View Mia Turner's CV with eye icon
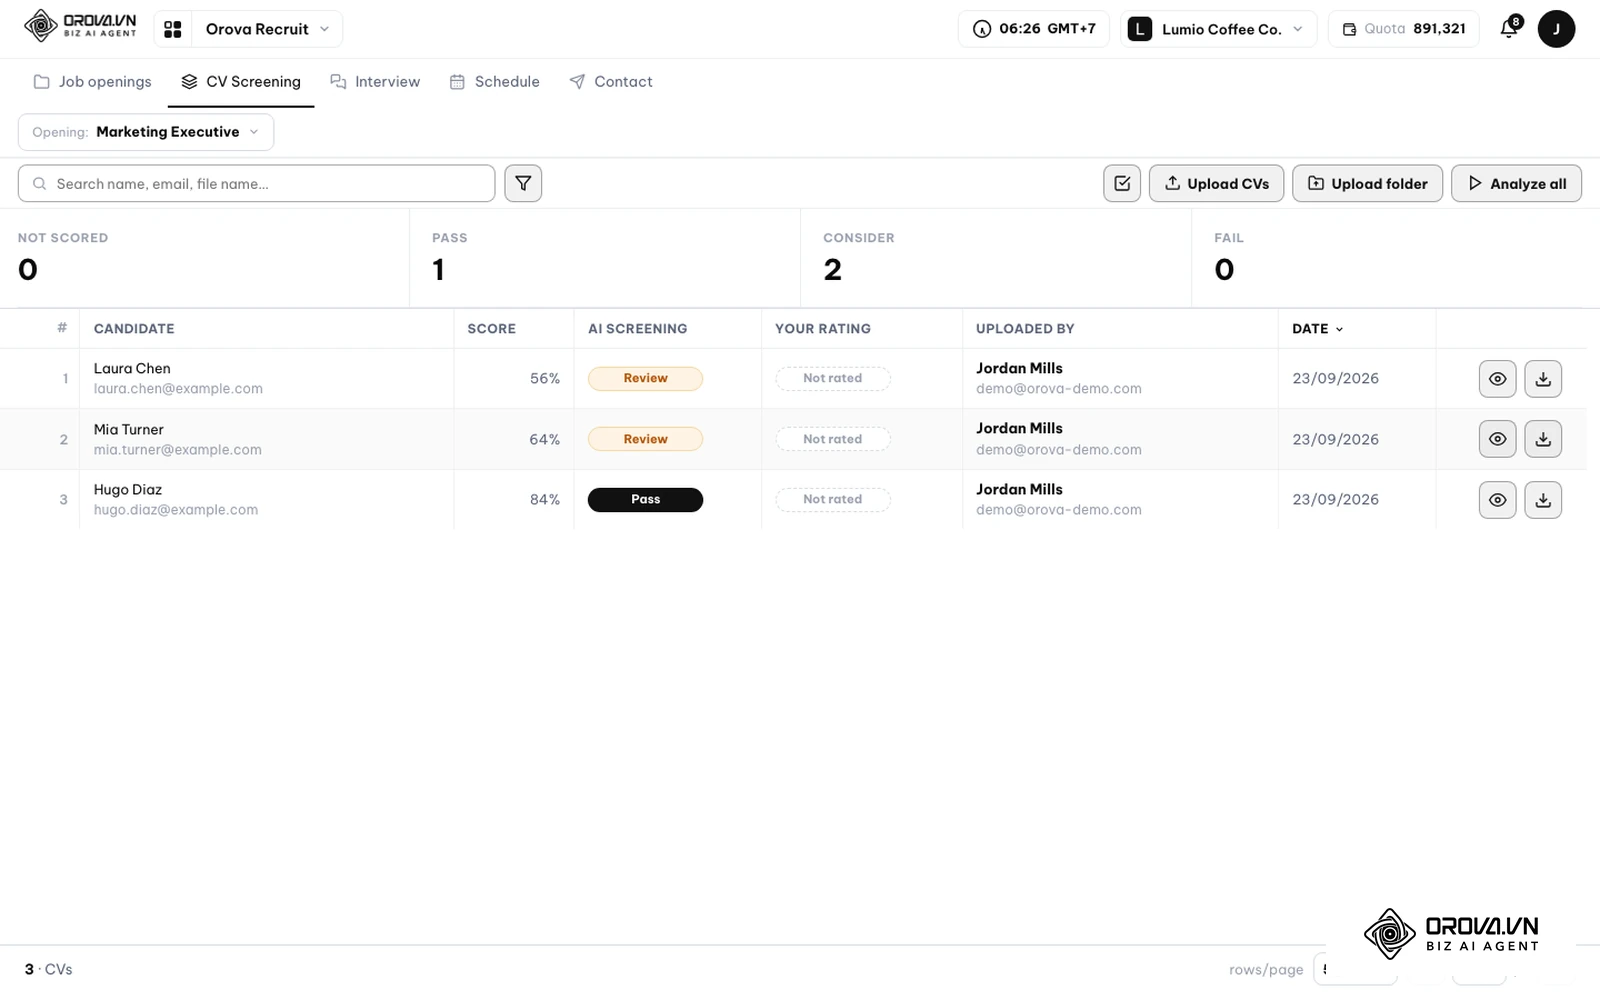The height and width of the screenshot is (1000, 1600). (1497, 439)
